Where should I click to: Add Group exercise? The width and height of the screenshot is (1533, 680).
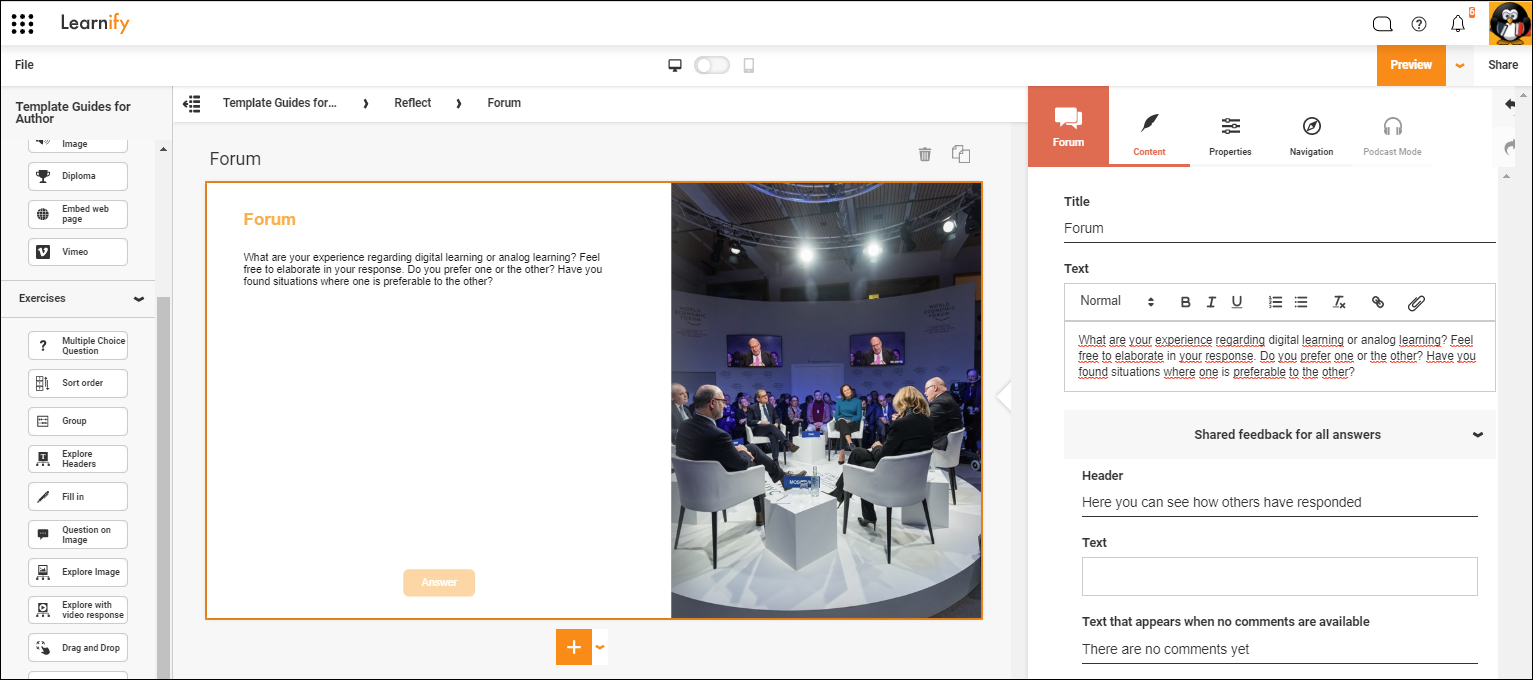pyautogui.click(x=78, y=421)
